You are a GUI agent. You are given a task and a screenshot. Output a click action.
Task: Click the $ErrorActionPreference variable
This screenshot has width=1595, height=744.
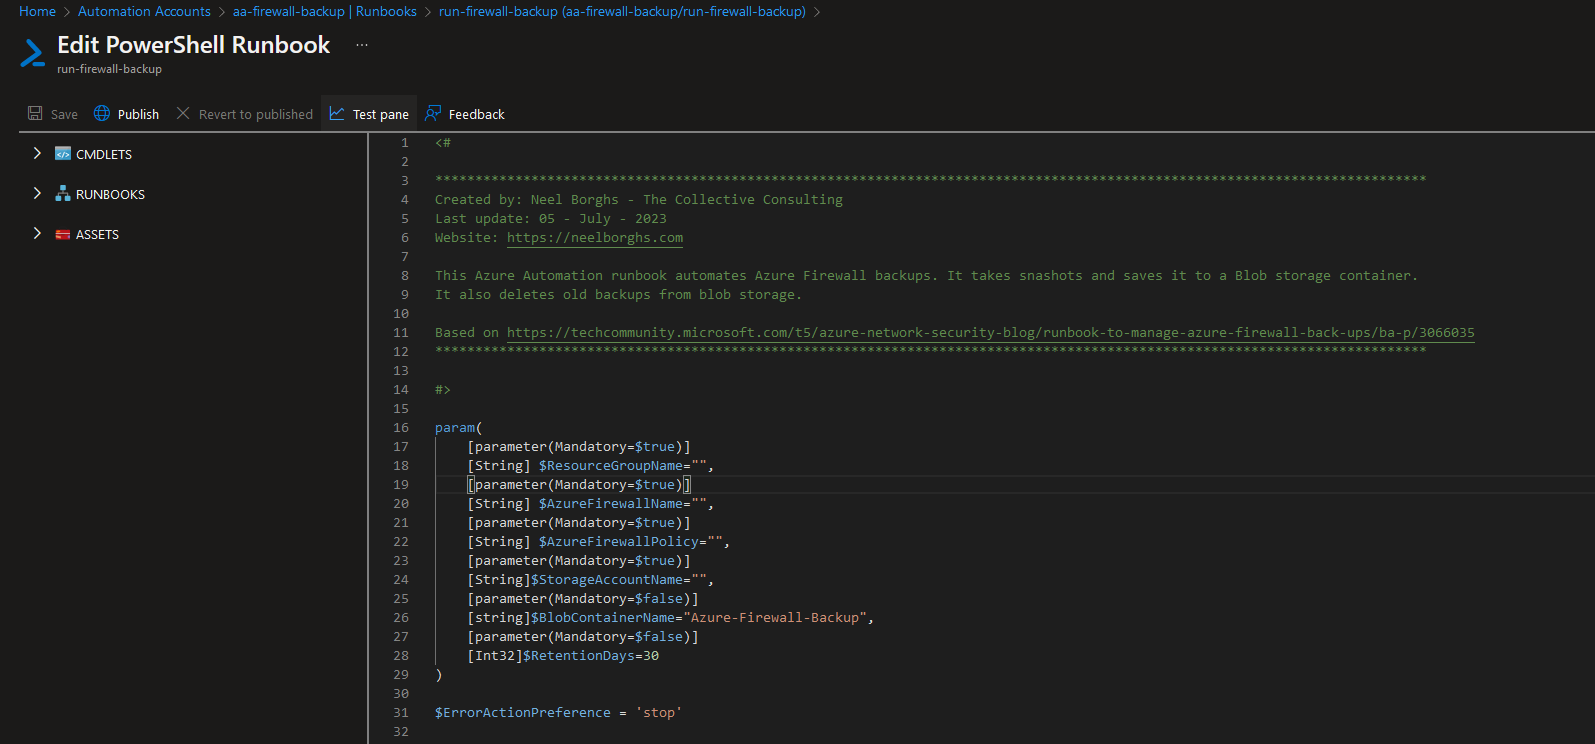point(523,712)
